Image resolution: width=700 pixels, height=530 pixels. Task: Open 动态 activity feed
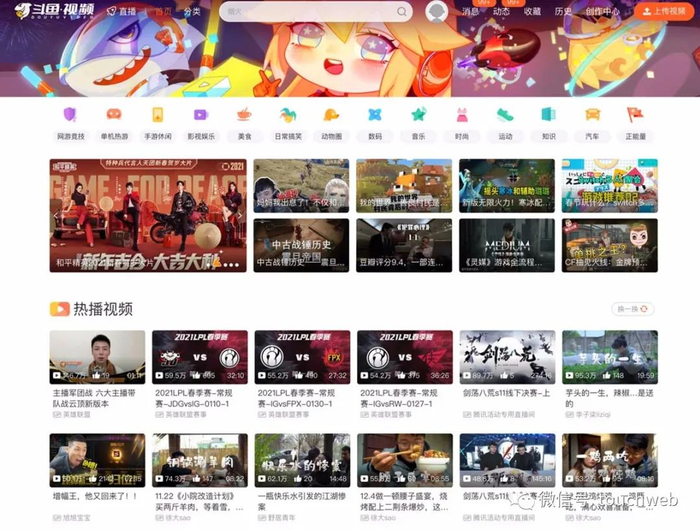[x=501, y=12]
